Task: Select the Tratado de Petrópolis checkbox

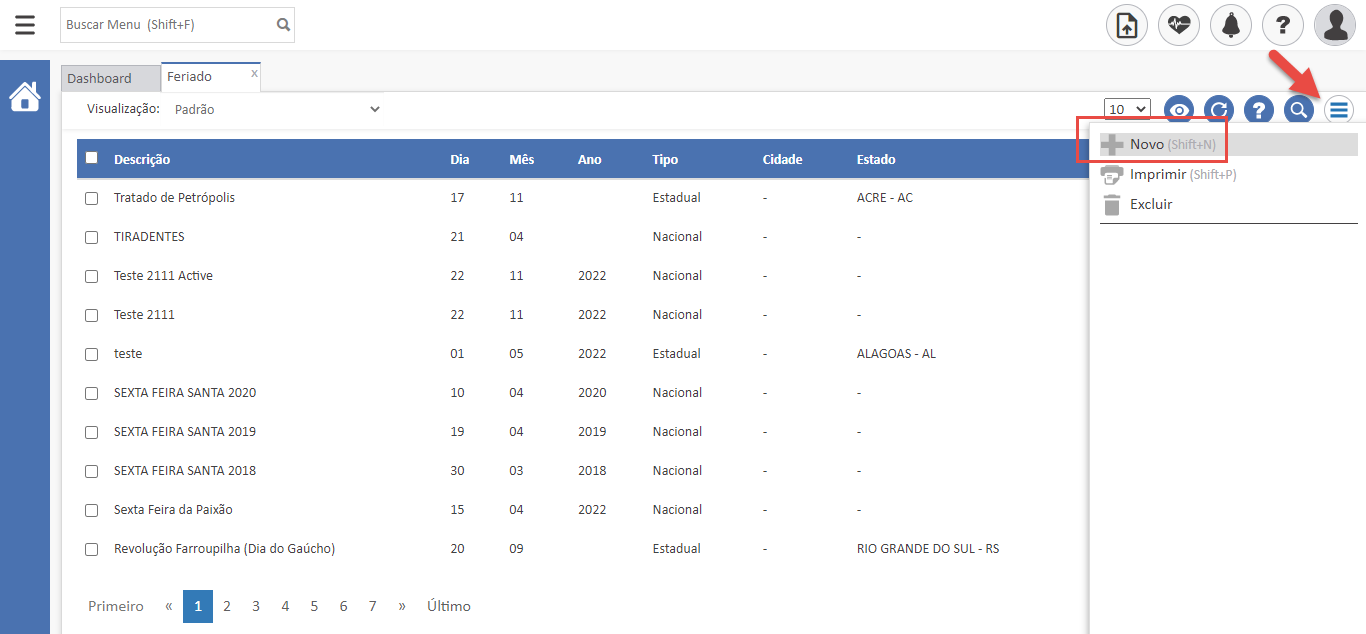Action: (92, 198)
